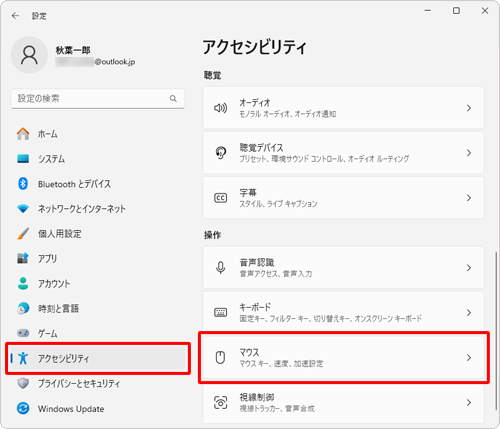Open the 聴覚デバイス settings card
Viewport: 500px width, 429px height.
pyautogui.click(x=343, y=153)
